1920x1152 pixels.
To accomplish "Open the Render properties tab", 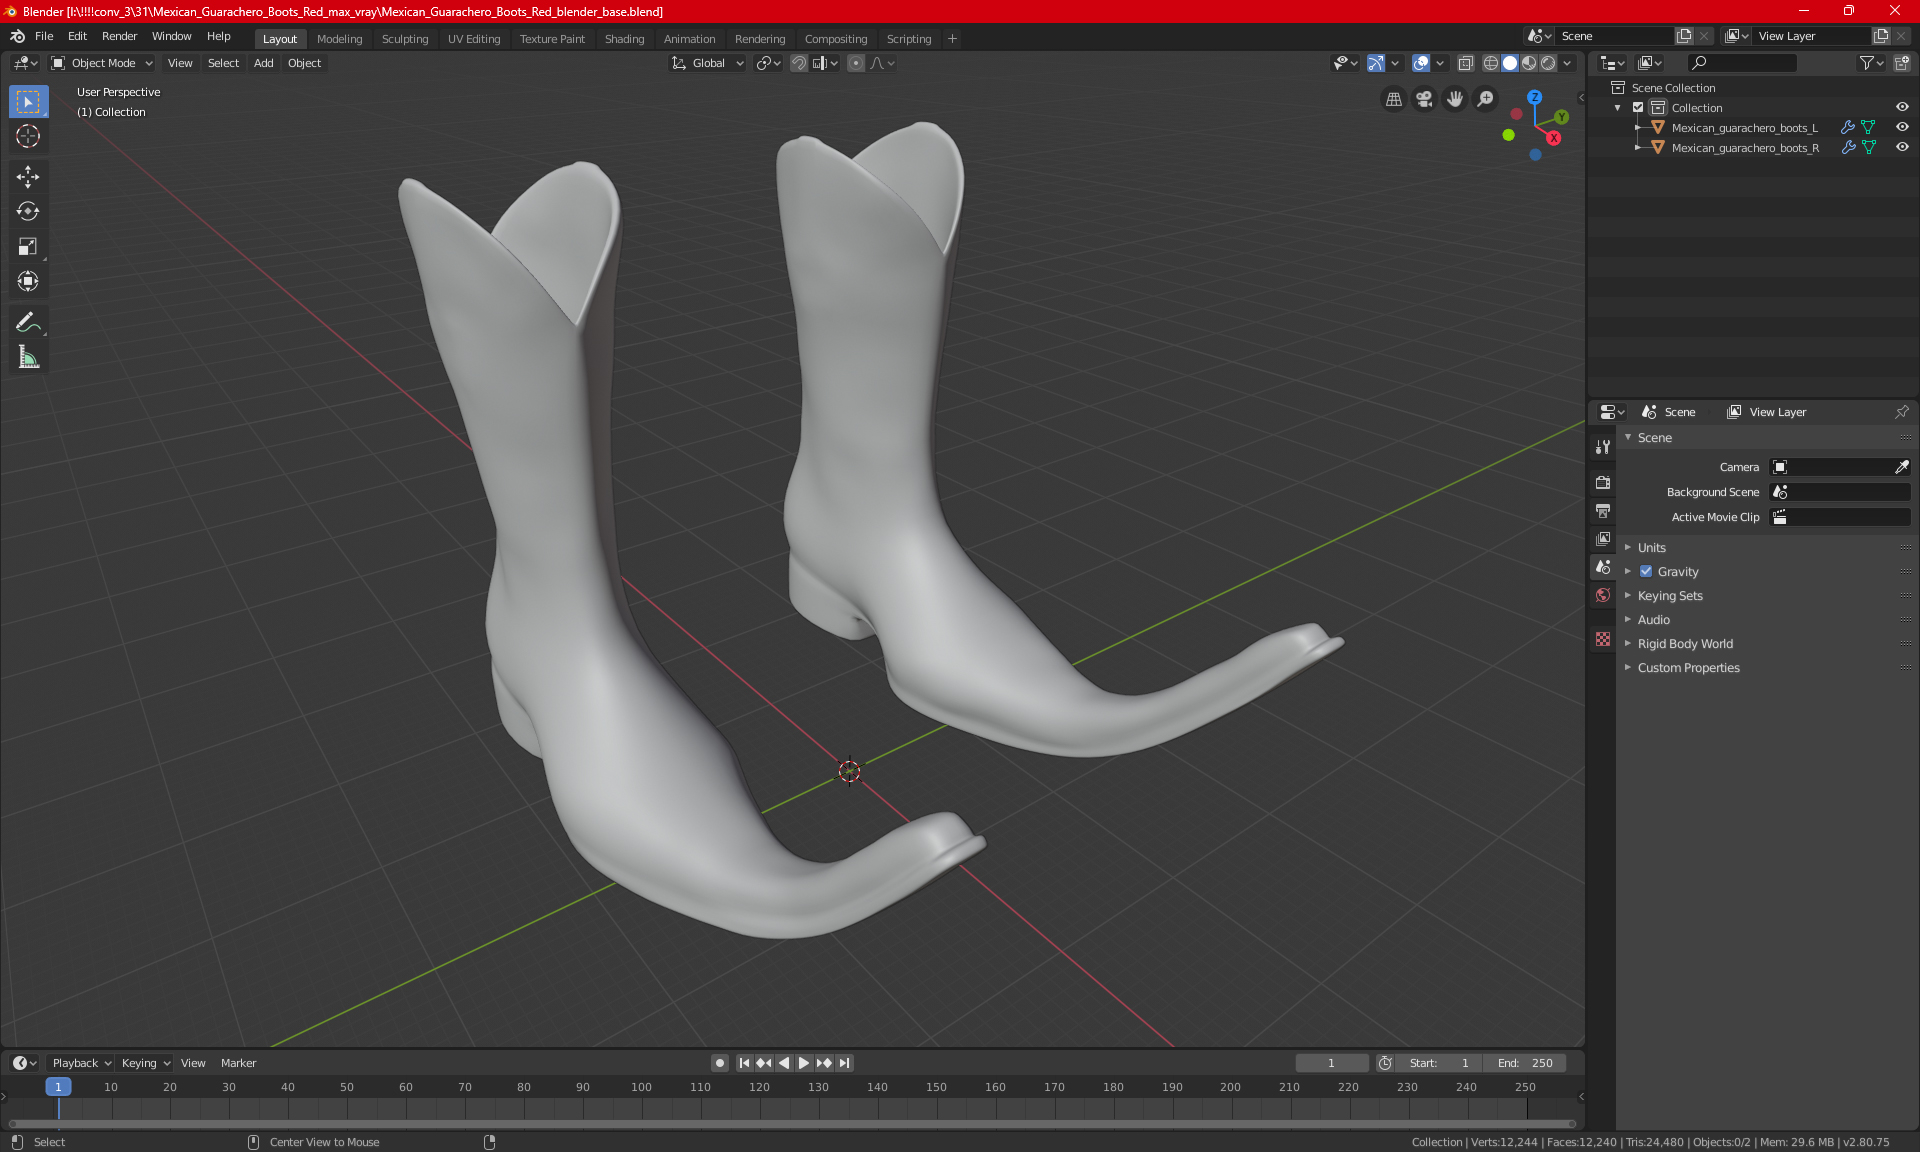I will [1603, 482].
